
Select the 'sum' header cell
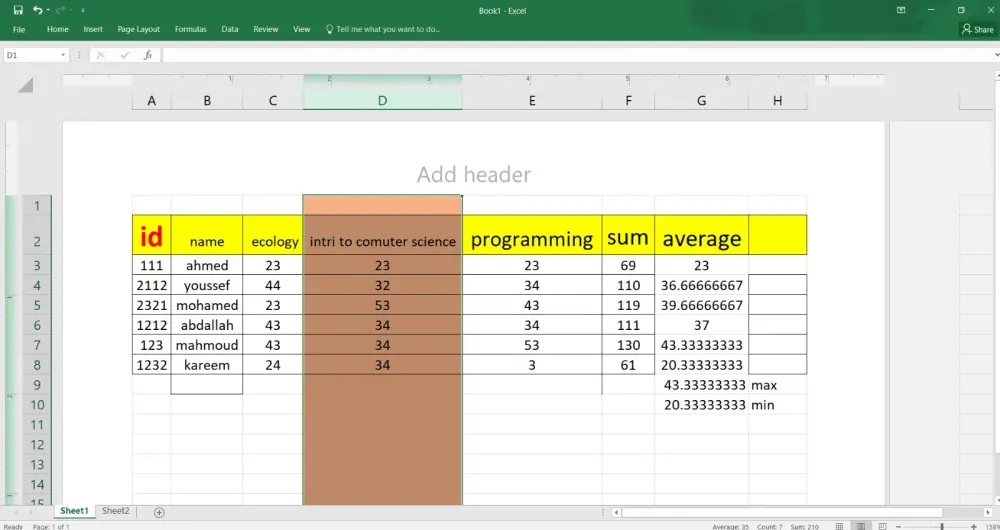(x=628, y=235)
